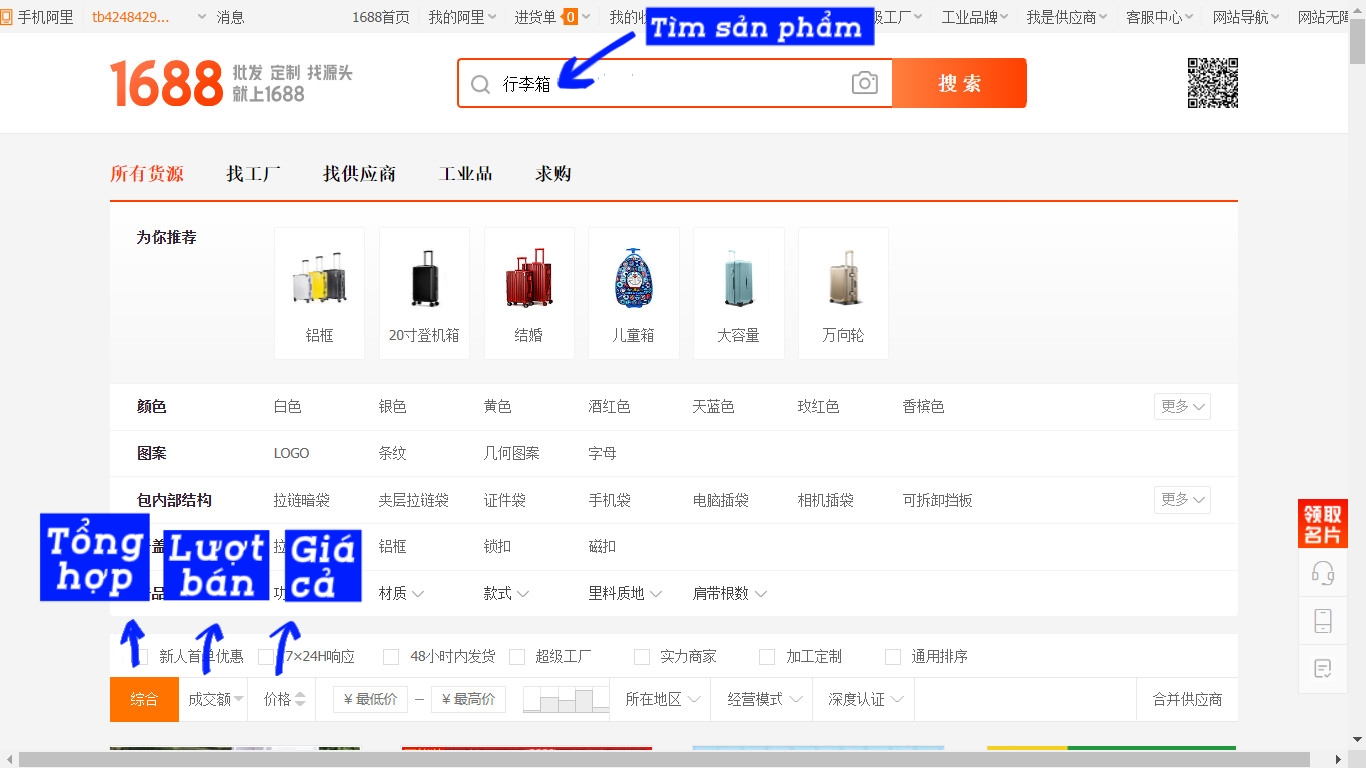Image resolution: width=1366 pixels, height=768 pixels.
Task: Open the 大容量 thumbnail
Action: (x=738, y=293)
